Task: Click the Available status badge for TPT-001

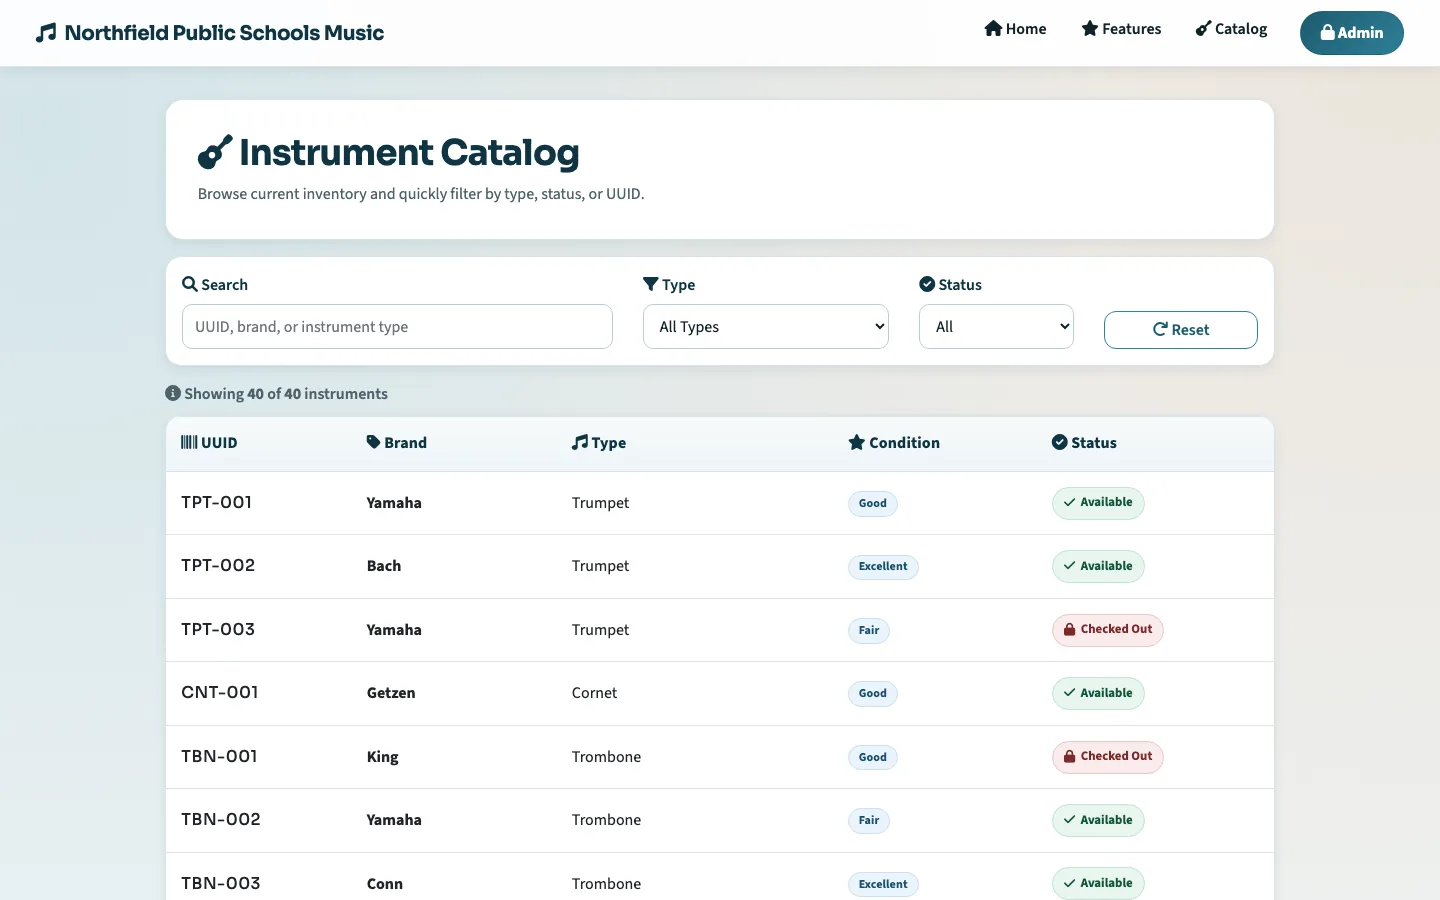Action: [1098, 503]
